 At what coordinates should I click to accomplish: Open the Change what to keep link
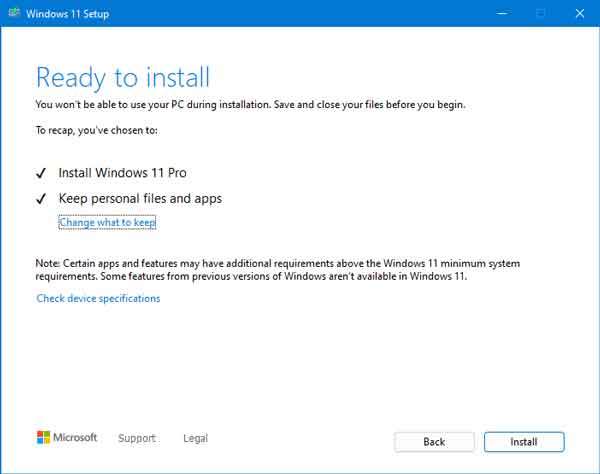pos(107,222)
